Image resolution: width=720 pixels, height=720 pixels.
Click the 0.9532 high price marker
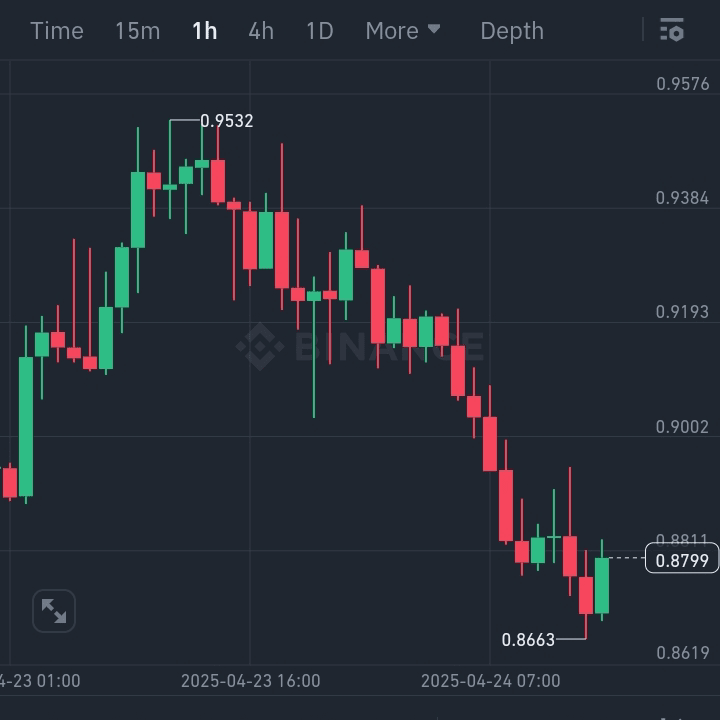click(x=227, y=121)
